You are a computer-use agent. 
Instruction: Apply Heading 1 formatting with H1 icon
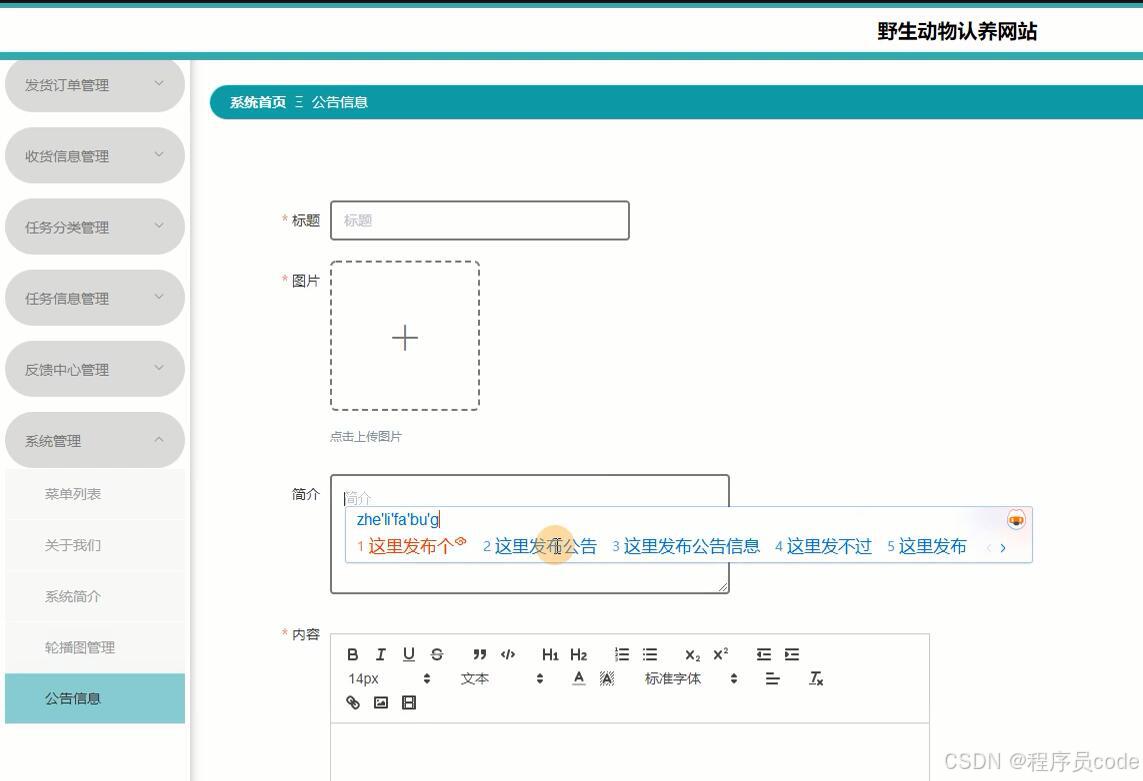(549, 655)
